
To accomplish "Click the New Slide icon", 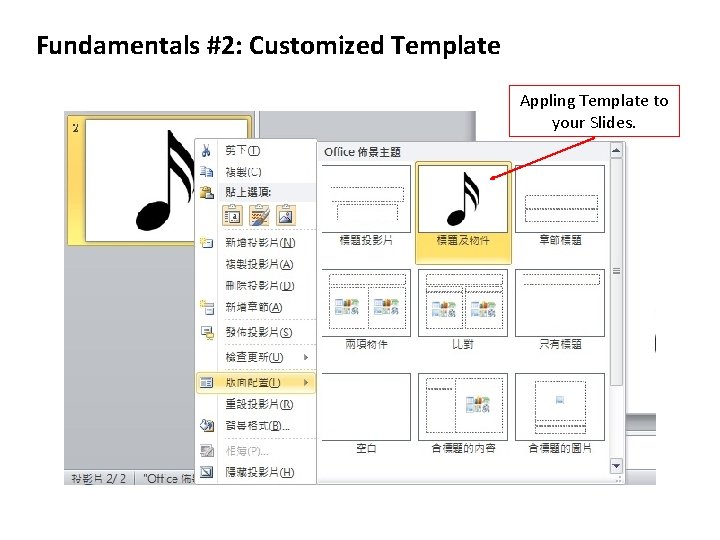I will (207, 242).
